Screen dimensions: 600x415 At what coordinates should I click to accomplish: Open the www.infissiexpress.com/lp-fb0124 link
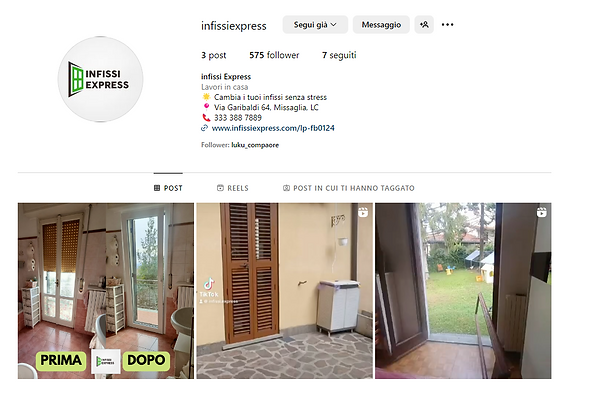coord(273,128)
